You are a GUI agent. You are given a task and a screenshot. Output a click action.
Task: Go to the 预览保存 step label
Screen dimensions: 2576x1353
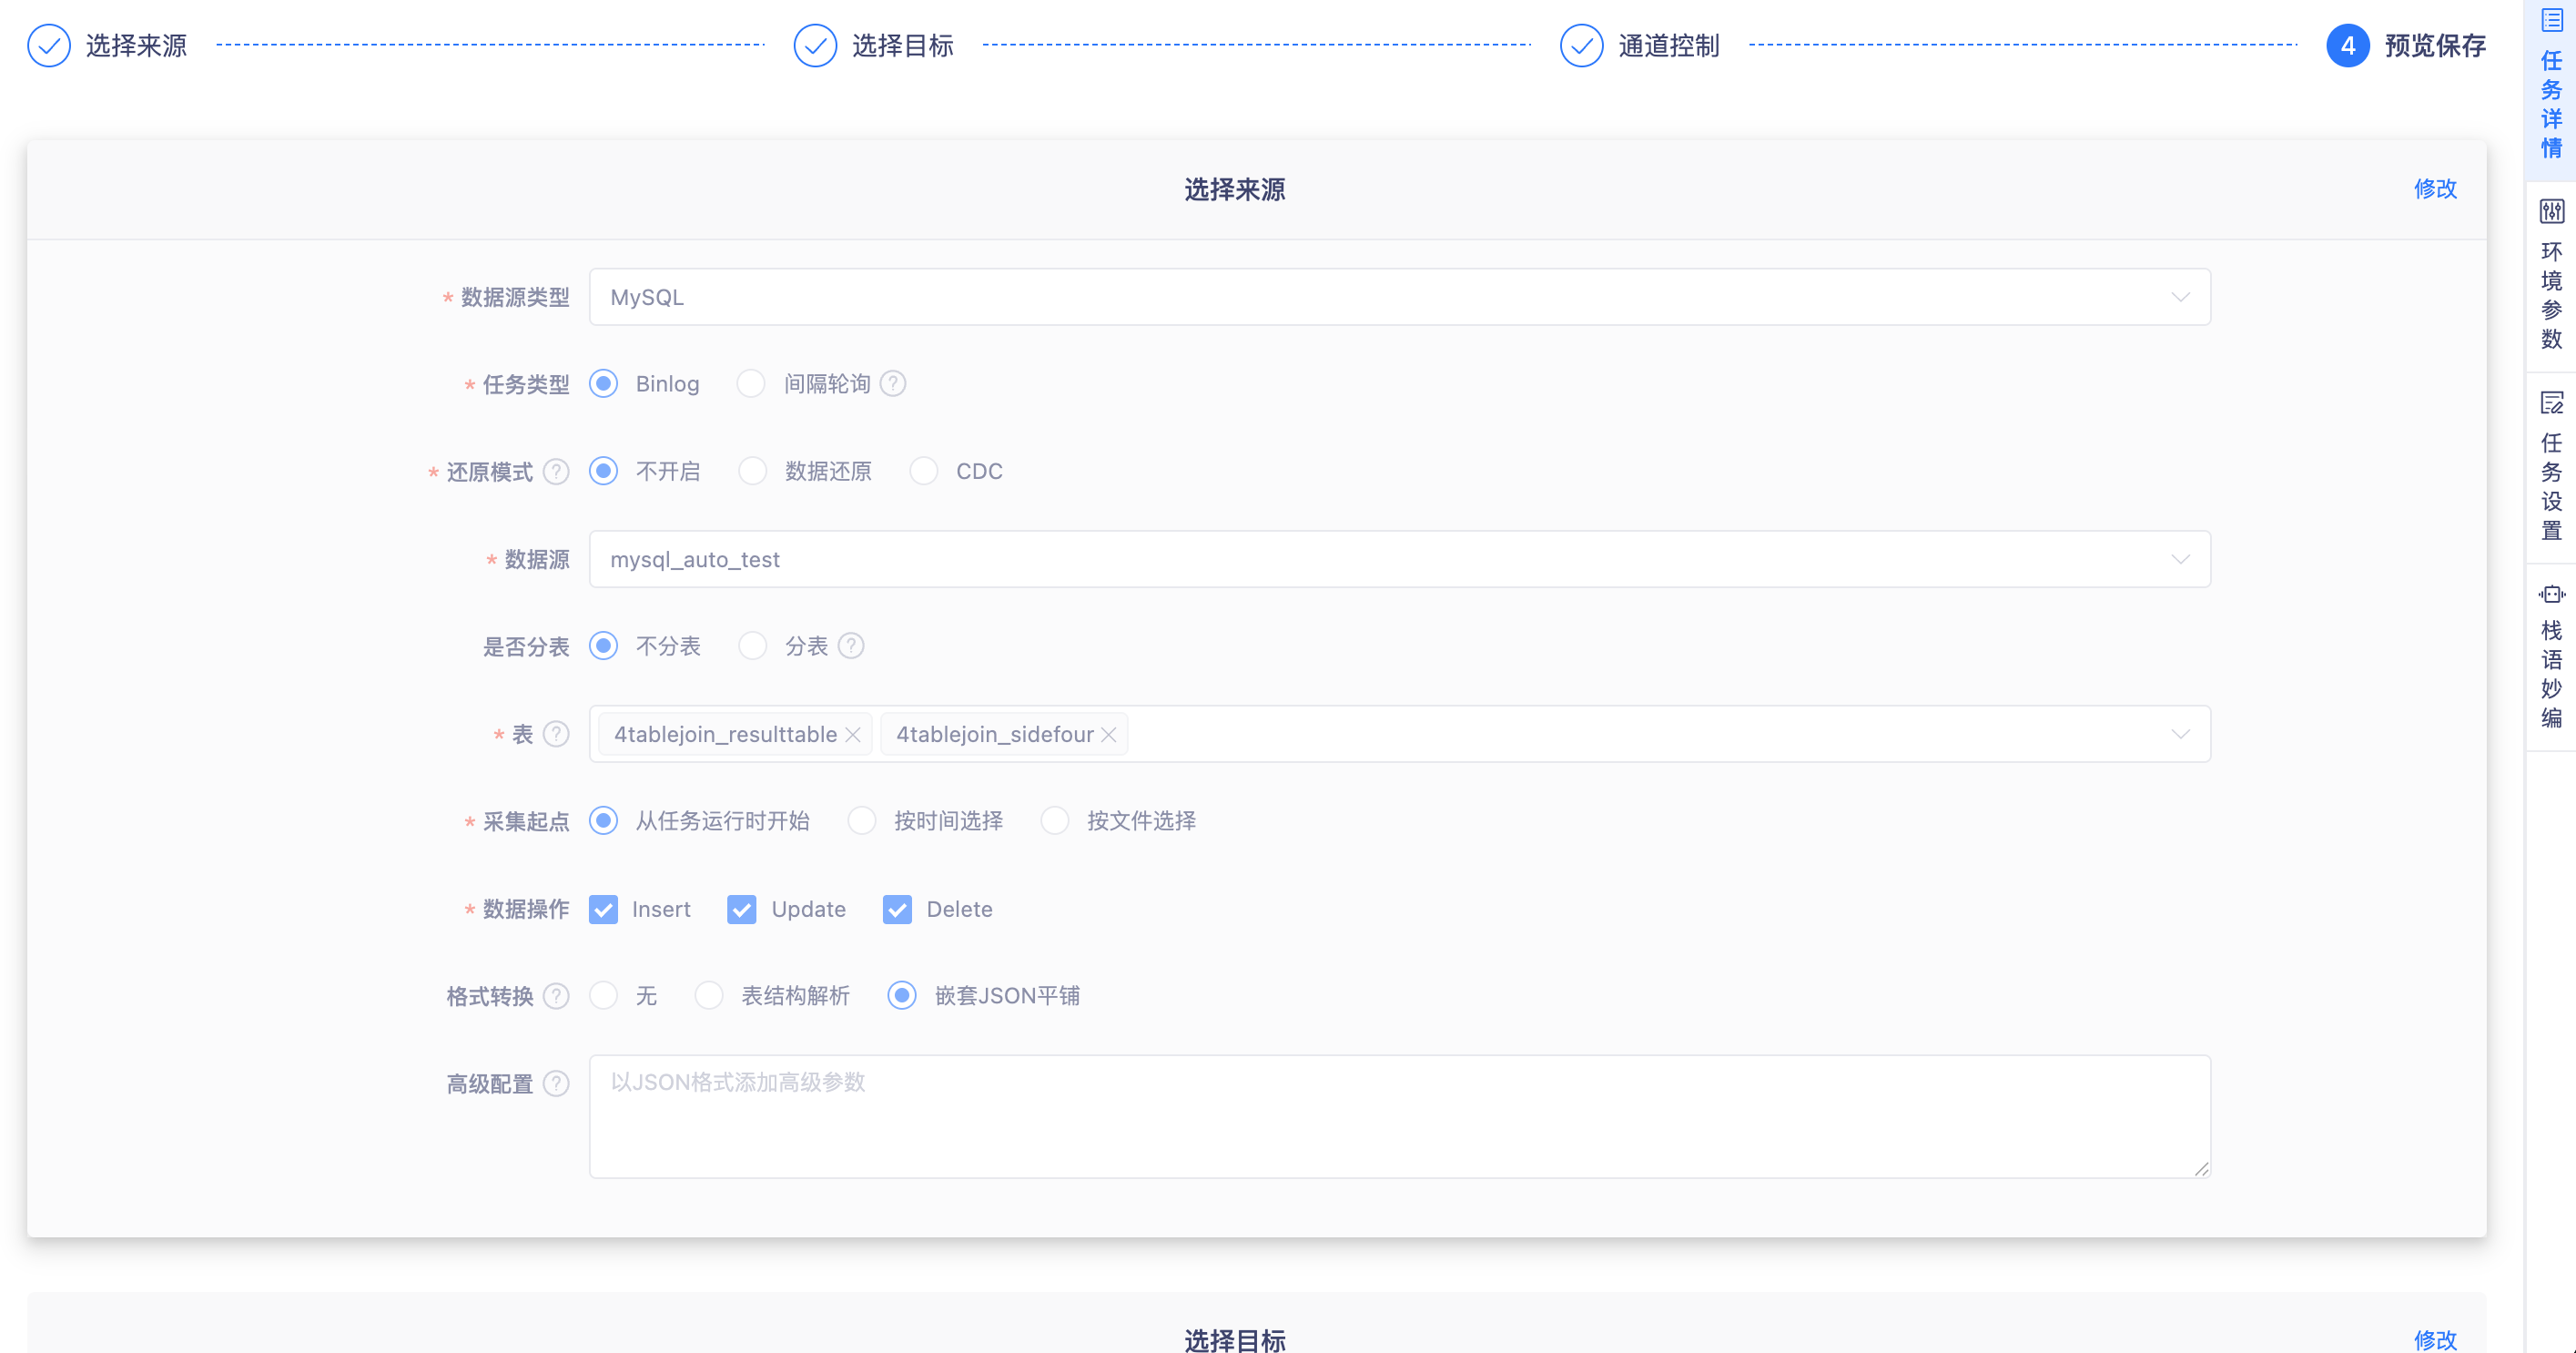pyautogui.click(x=2435, y=46)
